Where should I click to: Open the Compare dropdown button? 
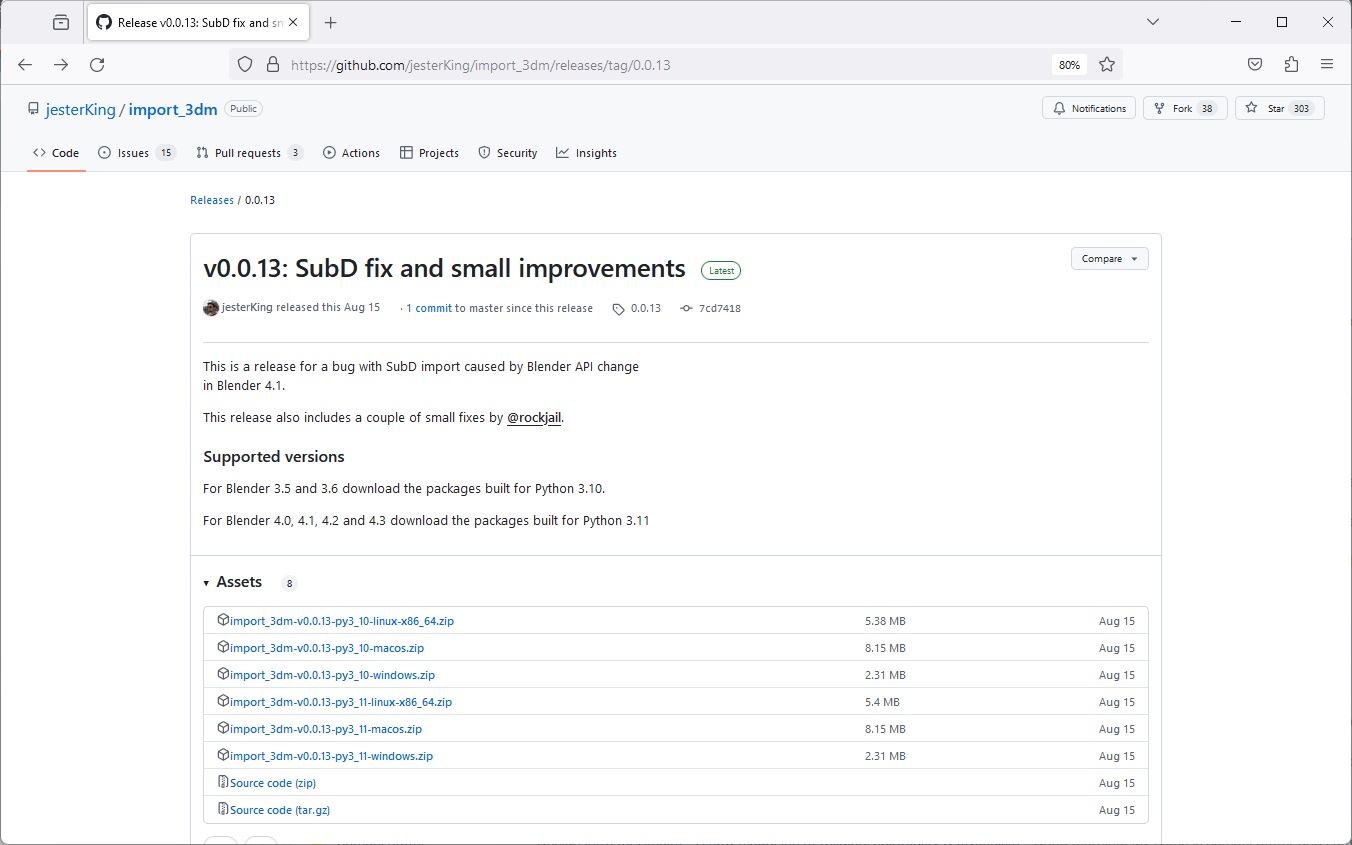[x=1109, y=258]
